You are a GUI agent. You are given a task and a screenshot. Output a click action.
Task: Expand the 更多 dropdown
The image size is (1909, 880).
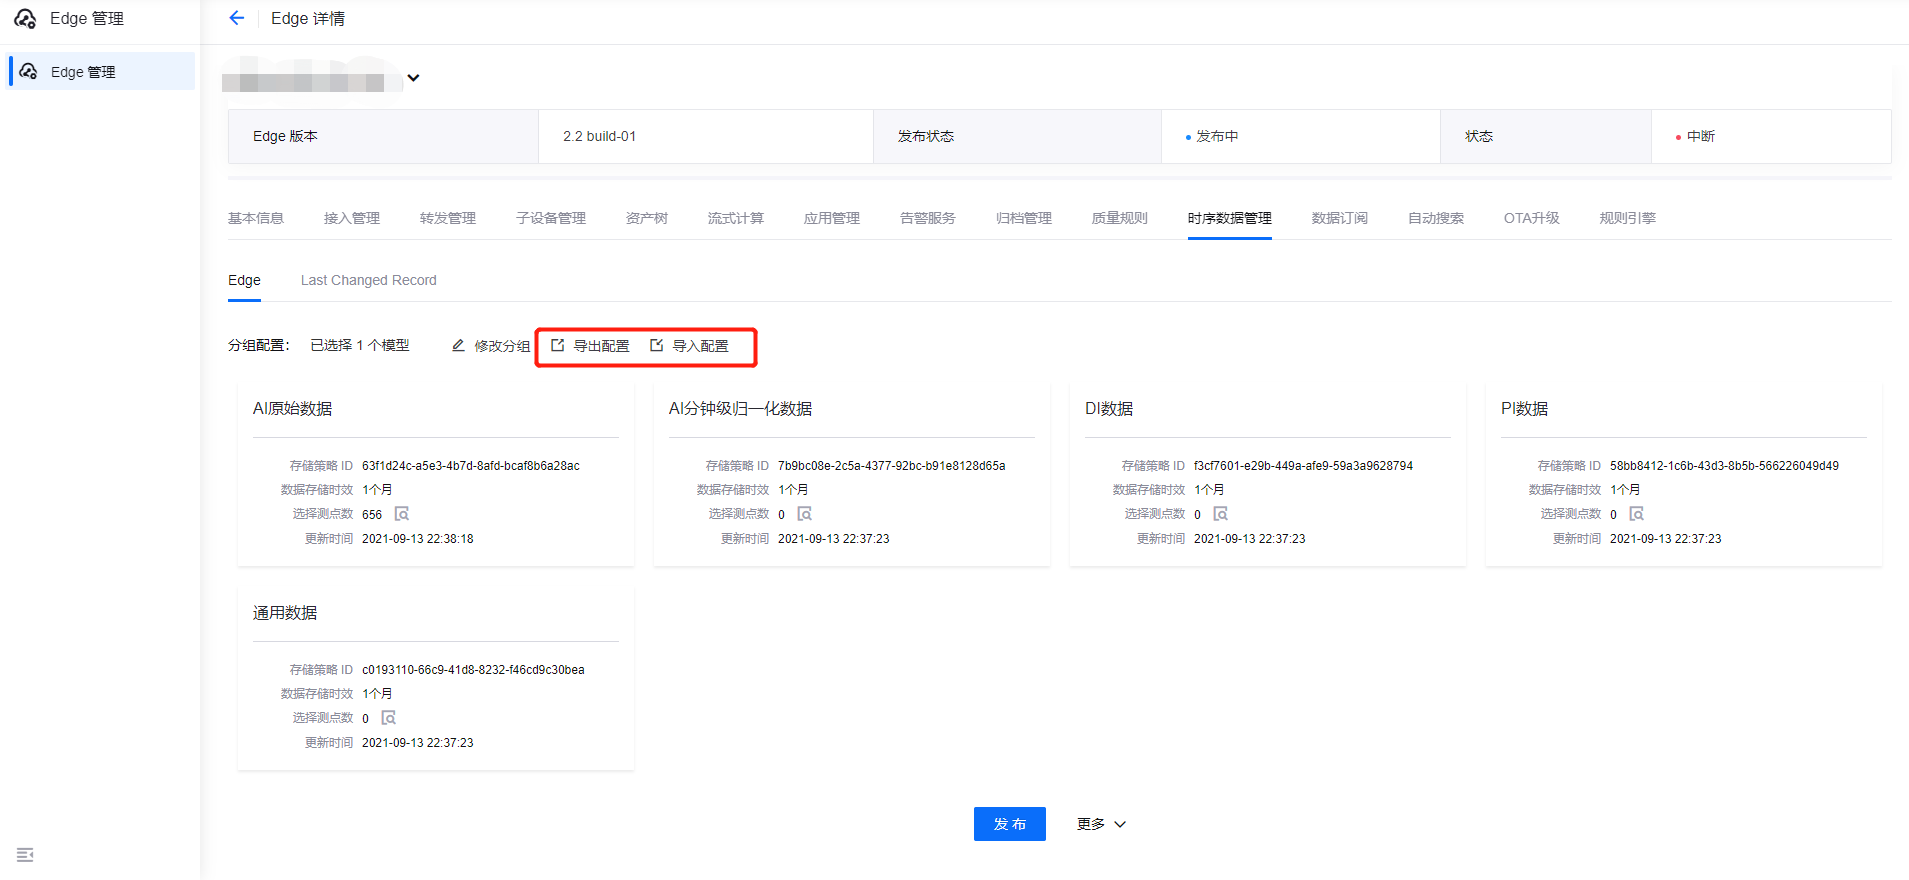tap(1101, 824)
